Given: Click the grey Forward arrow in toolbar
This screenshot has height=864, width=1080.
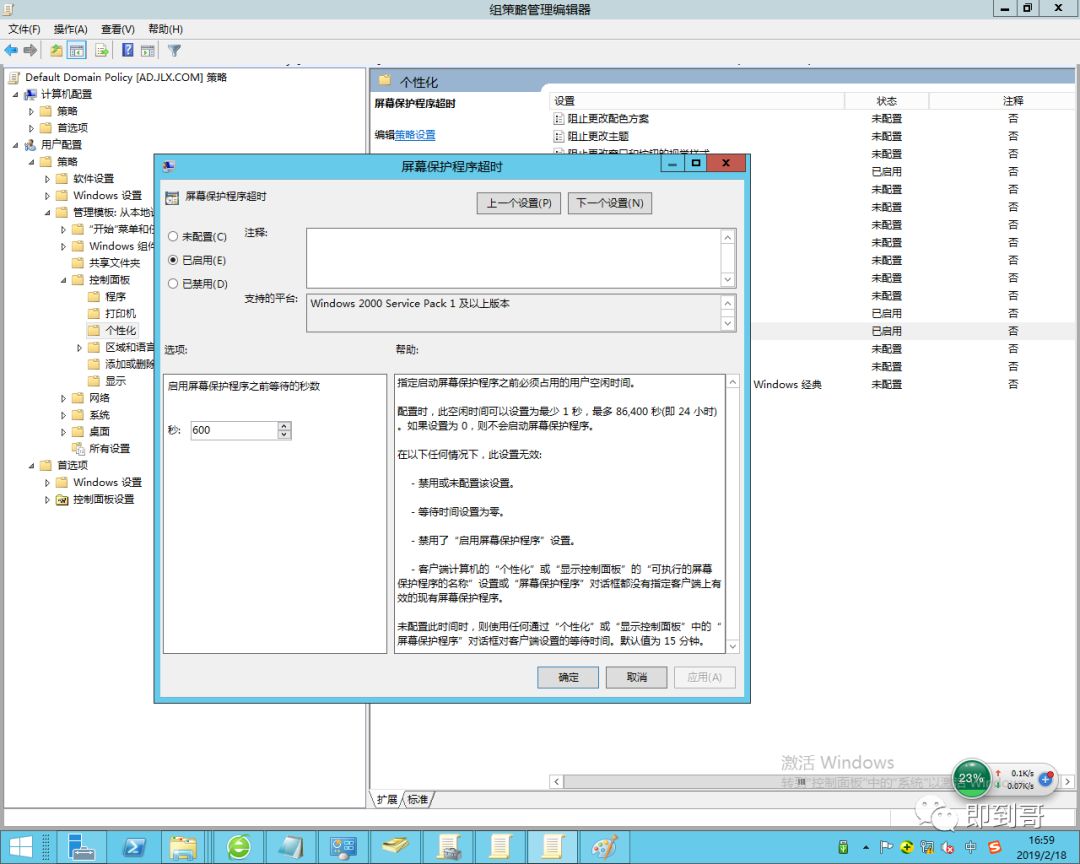Looking at the screenshot, I should click(x=30, y=50).
